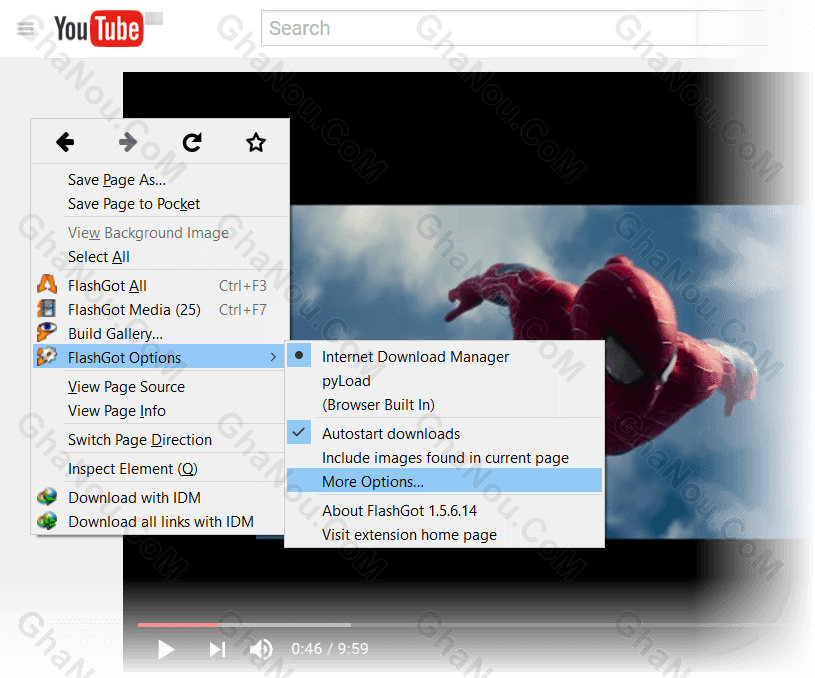Click the Download with IDM icon

47,497
